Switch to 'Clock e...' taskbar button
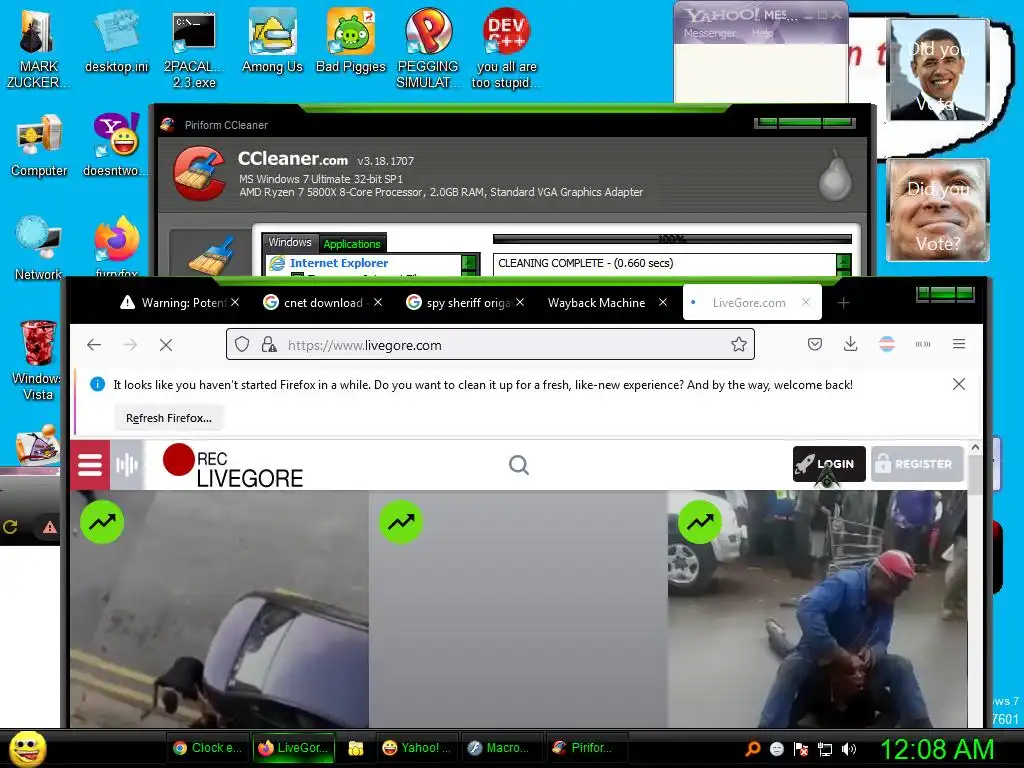Viewport: 1024px width, 768px height. pos(207,748)
